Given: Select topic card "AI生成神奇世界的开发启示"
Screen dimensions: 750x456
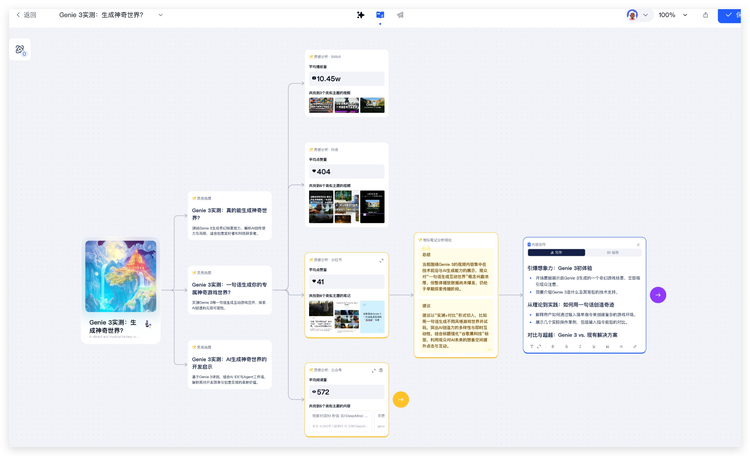Looking at the screenshot, I should click(x=230, y=365).
